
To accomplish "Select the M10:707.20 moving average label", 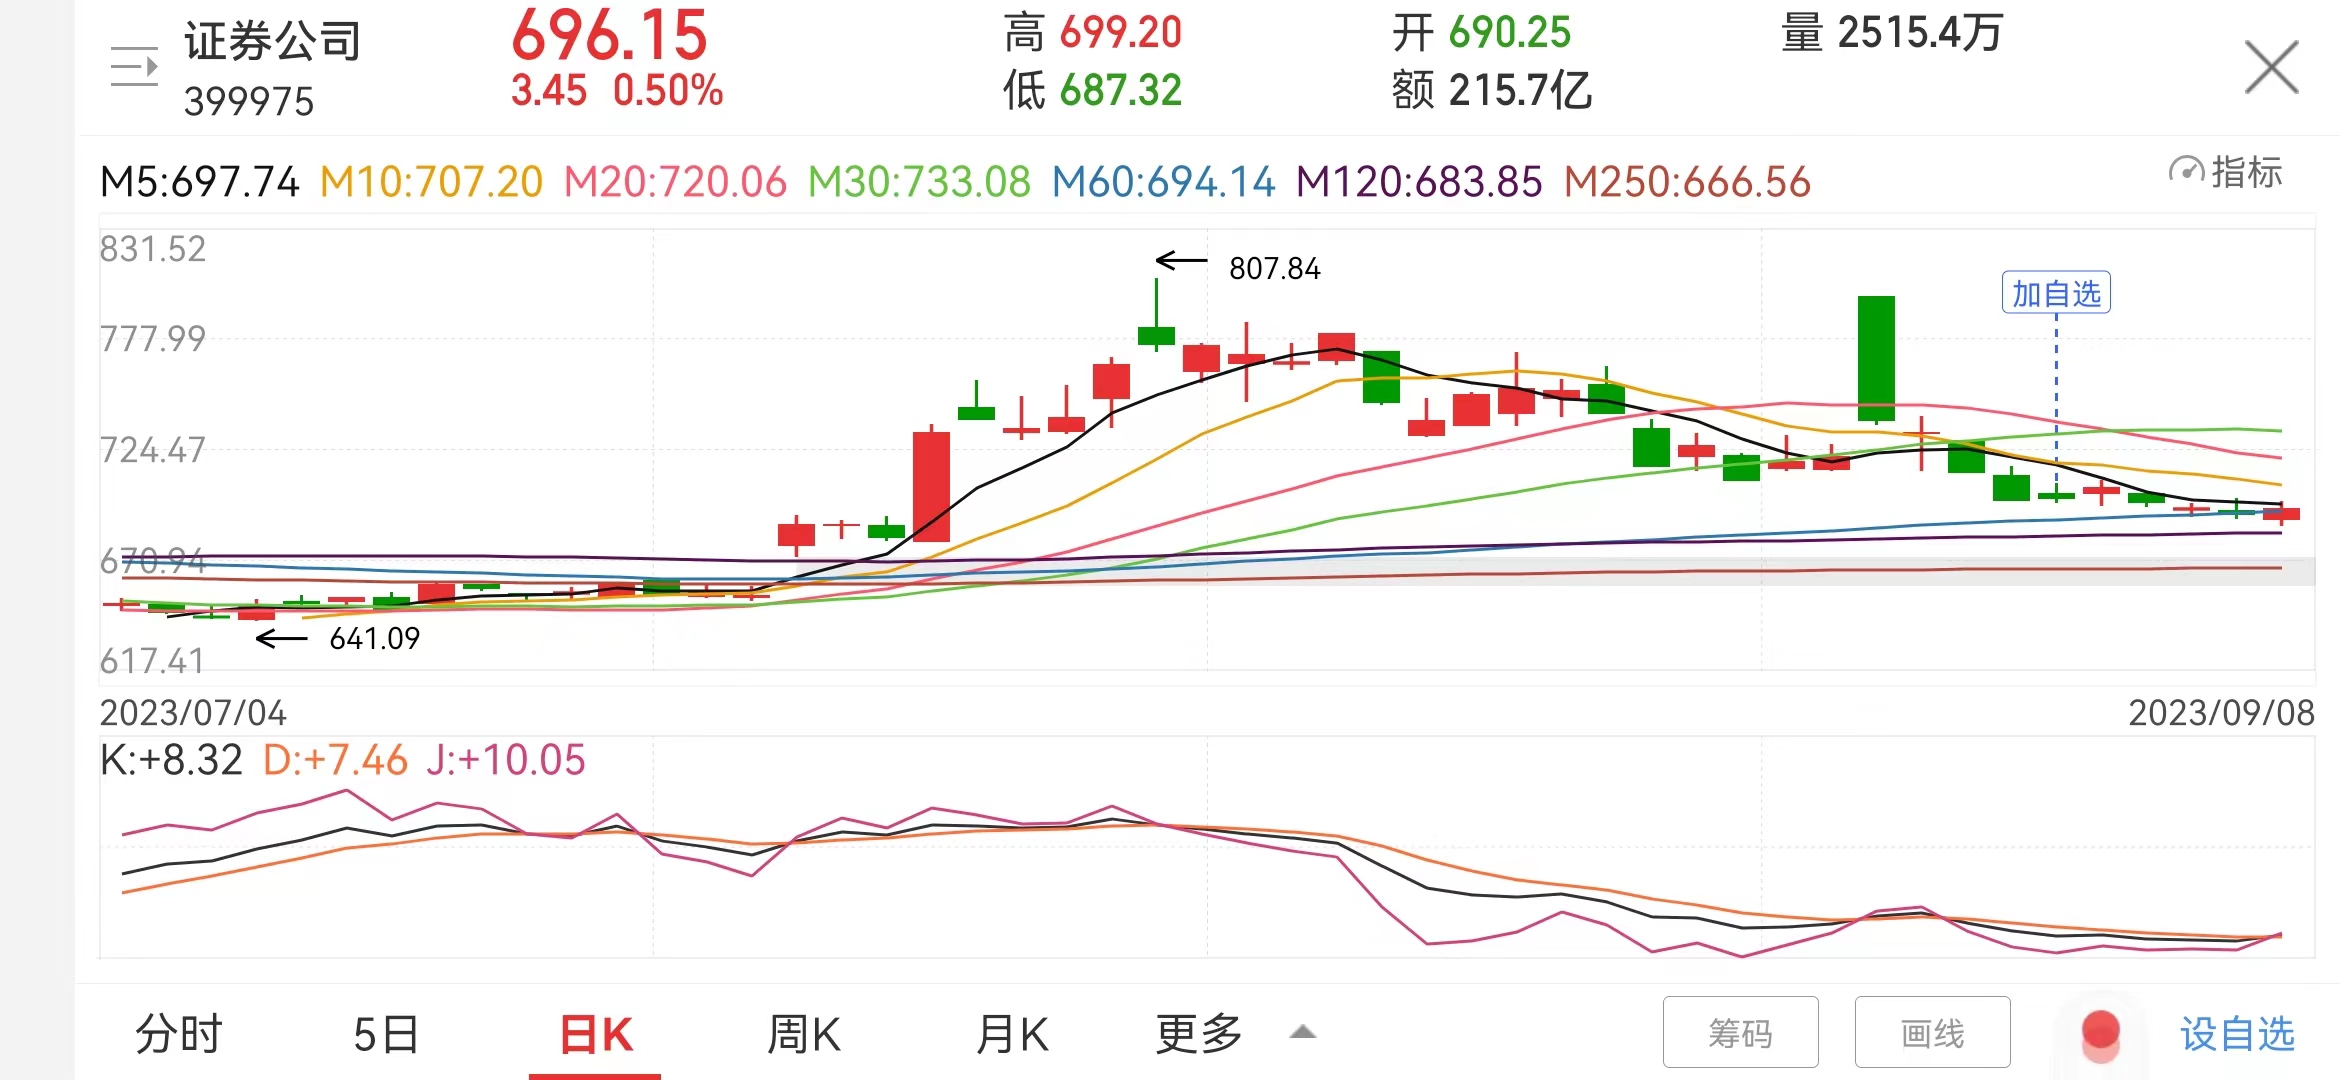I will pyautogui.click(x=431, y=182).
